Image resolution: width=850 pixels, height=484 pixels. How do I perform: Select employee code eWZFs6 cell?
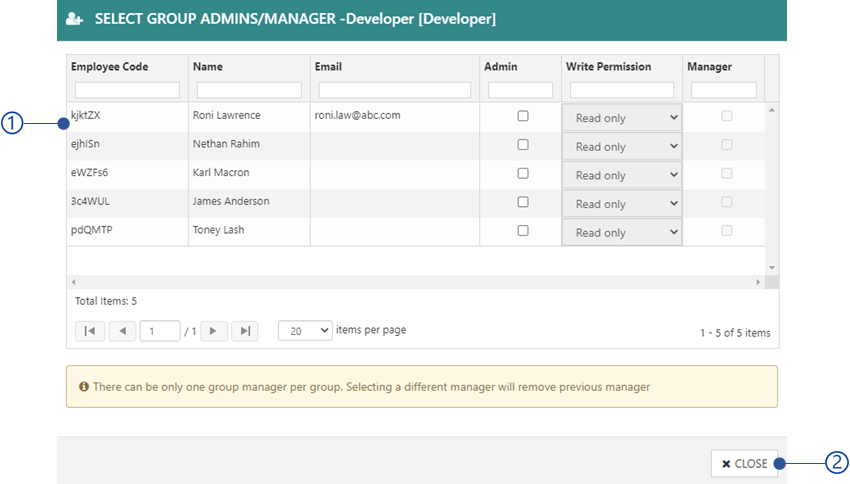pyautogui.click(x=127, y=173)
